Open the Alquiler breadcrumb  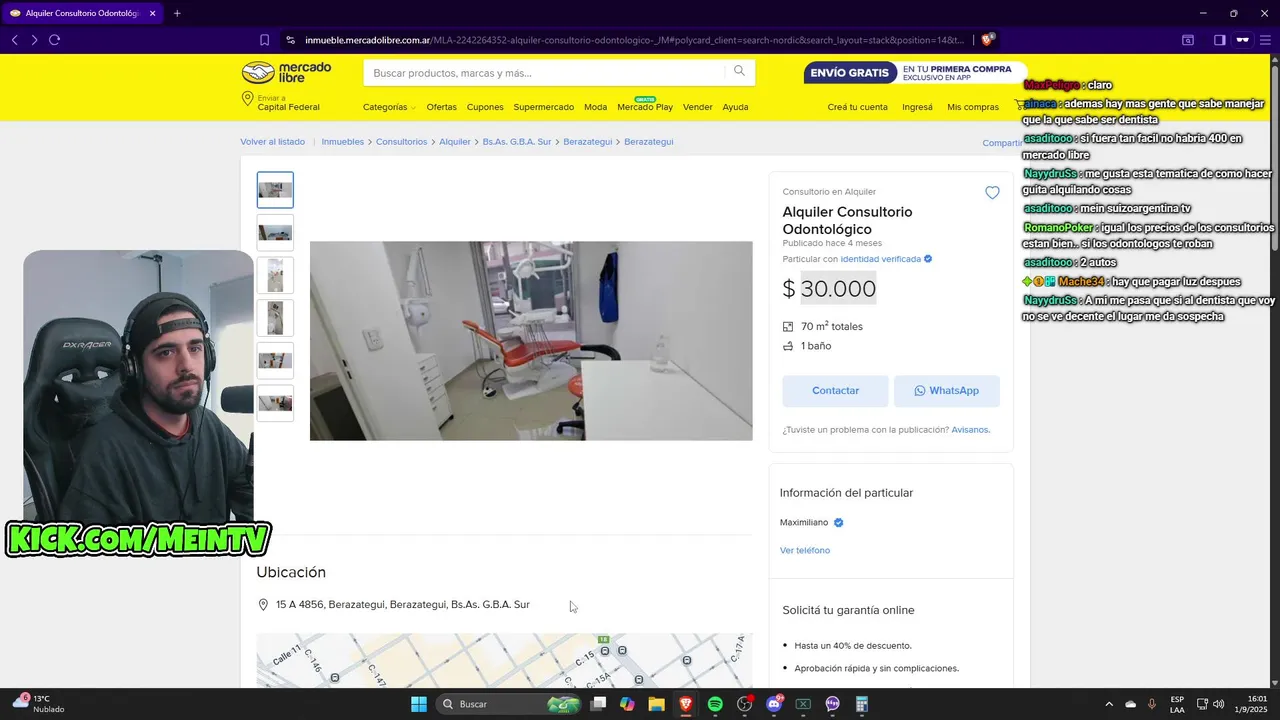[x=455, y=142]
